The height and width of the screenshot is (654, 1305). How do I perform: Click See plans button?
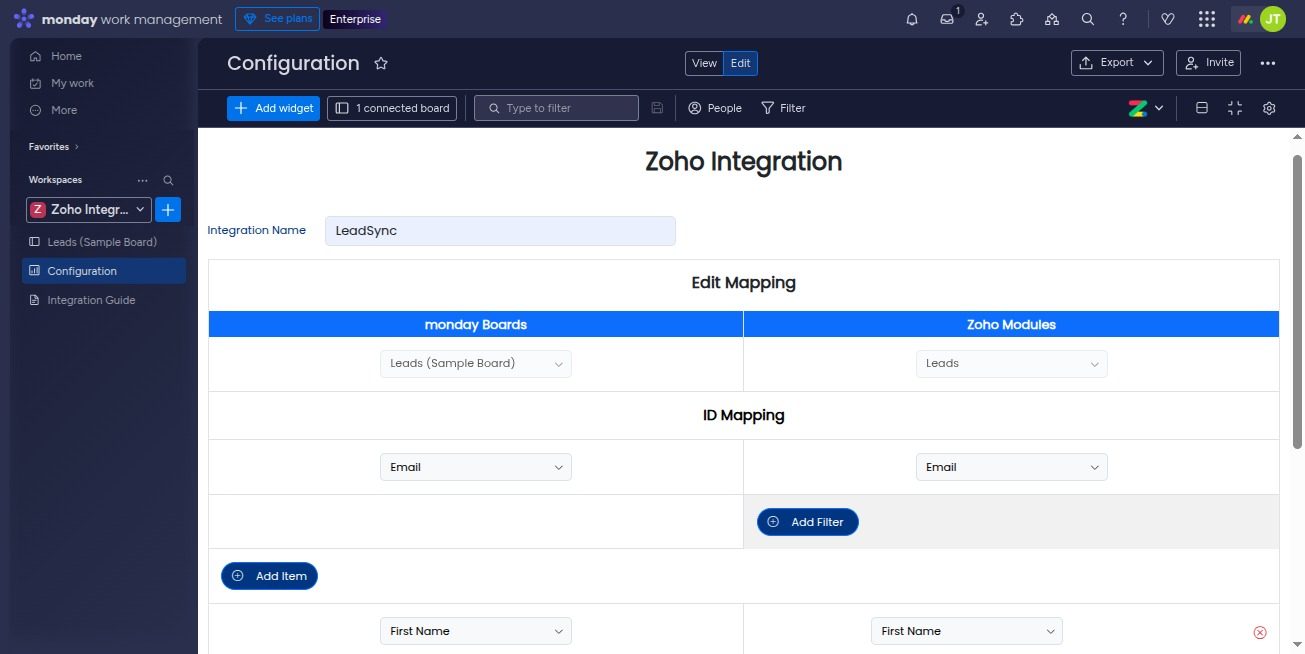(x=278, y=19)
